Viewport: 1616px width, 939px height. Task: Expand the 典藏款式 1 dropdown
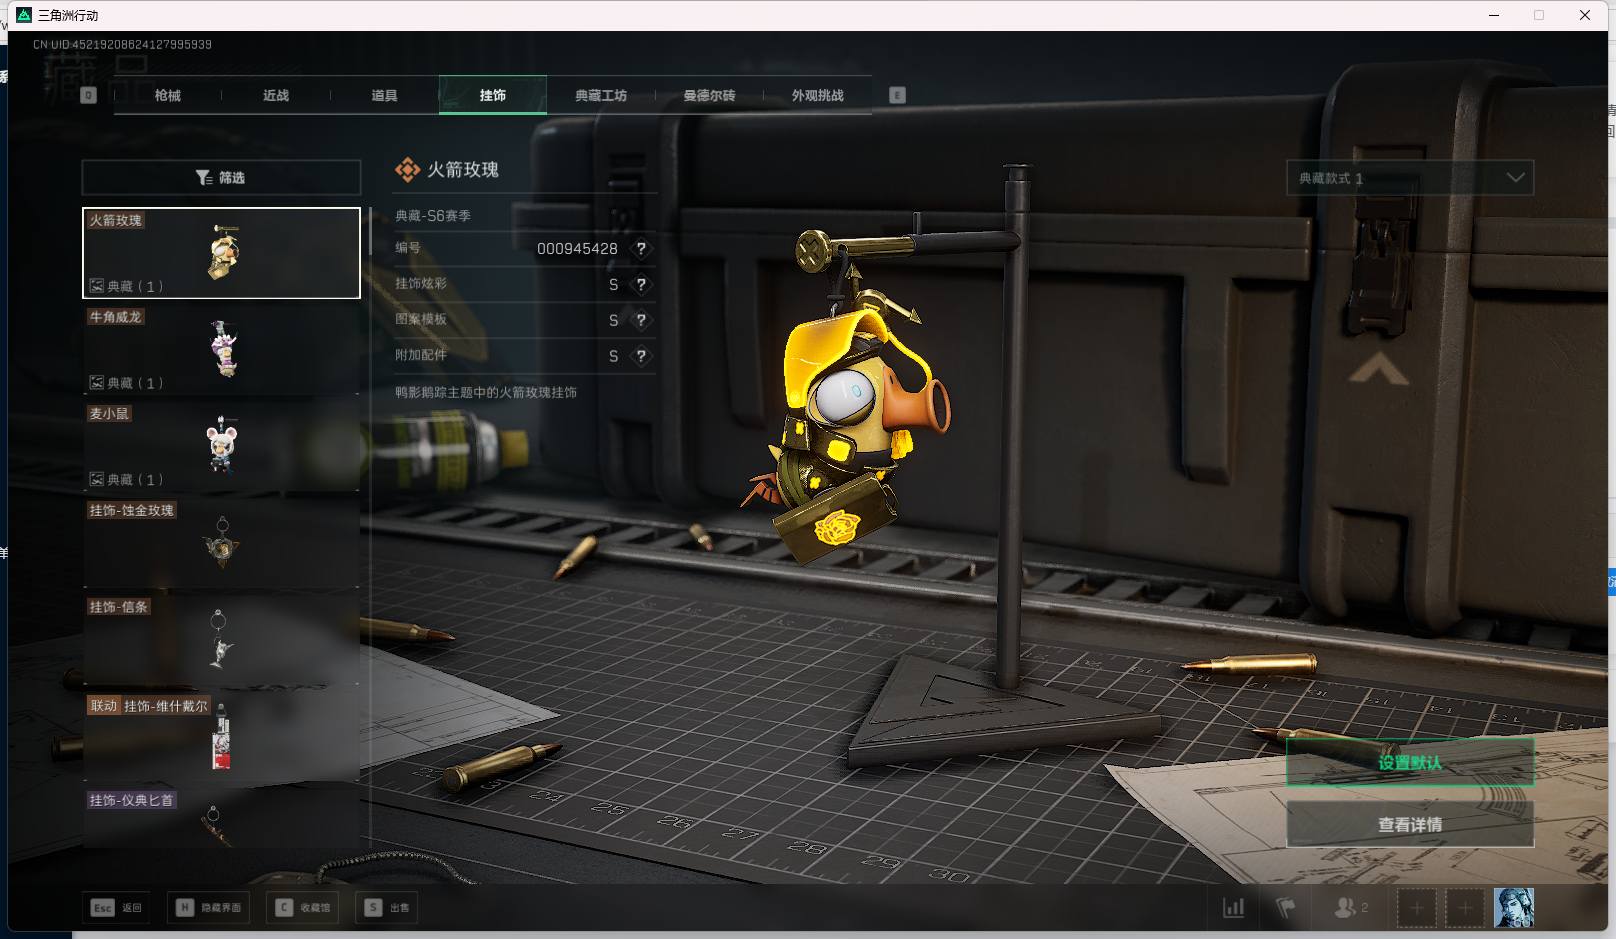[x=1408, y=178]
